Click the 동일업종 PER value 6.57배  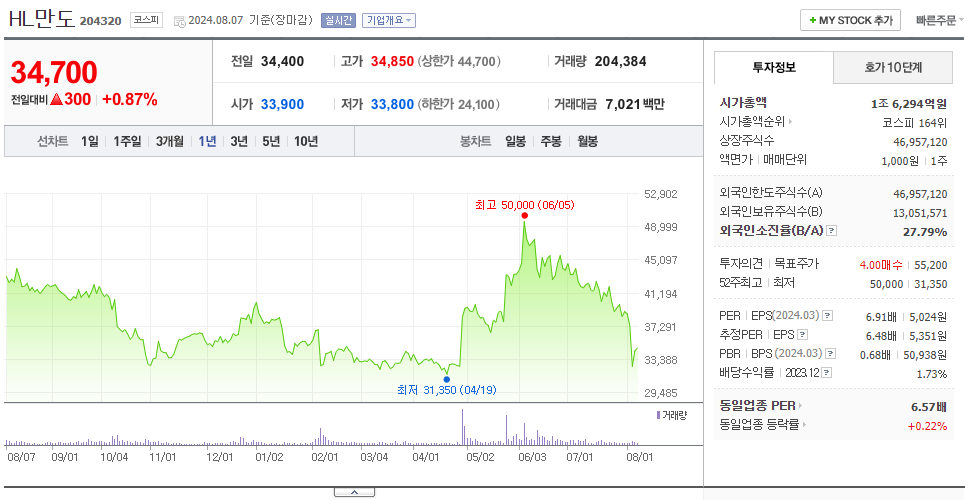point(929,407)
